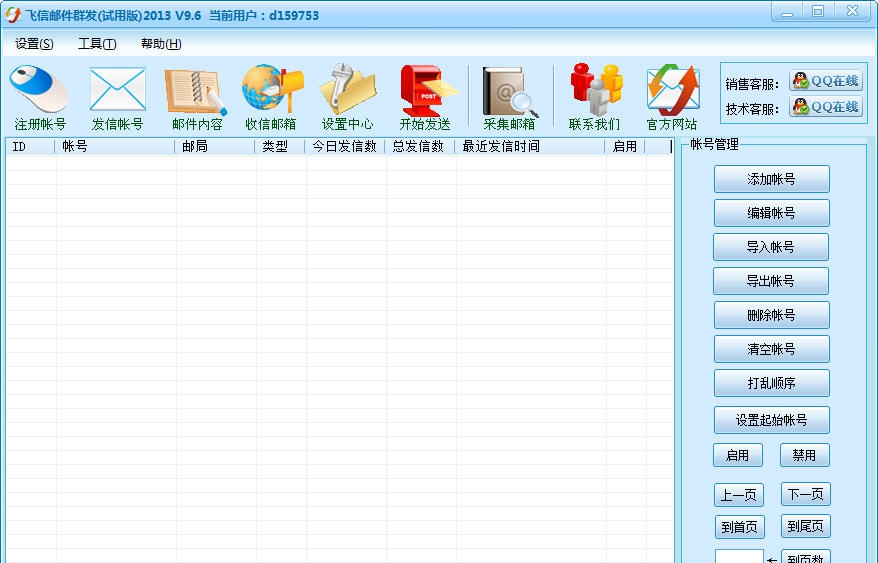Go to 上一页
This screenshot has height=563, width=878.
tap(739, 495)
